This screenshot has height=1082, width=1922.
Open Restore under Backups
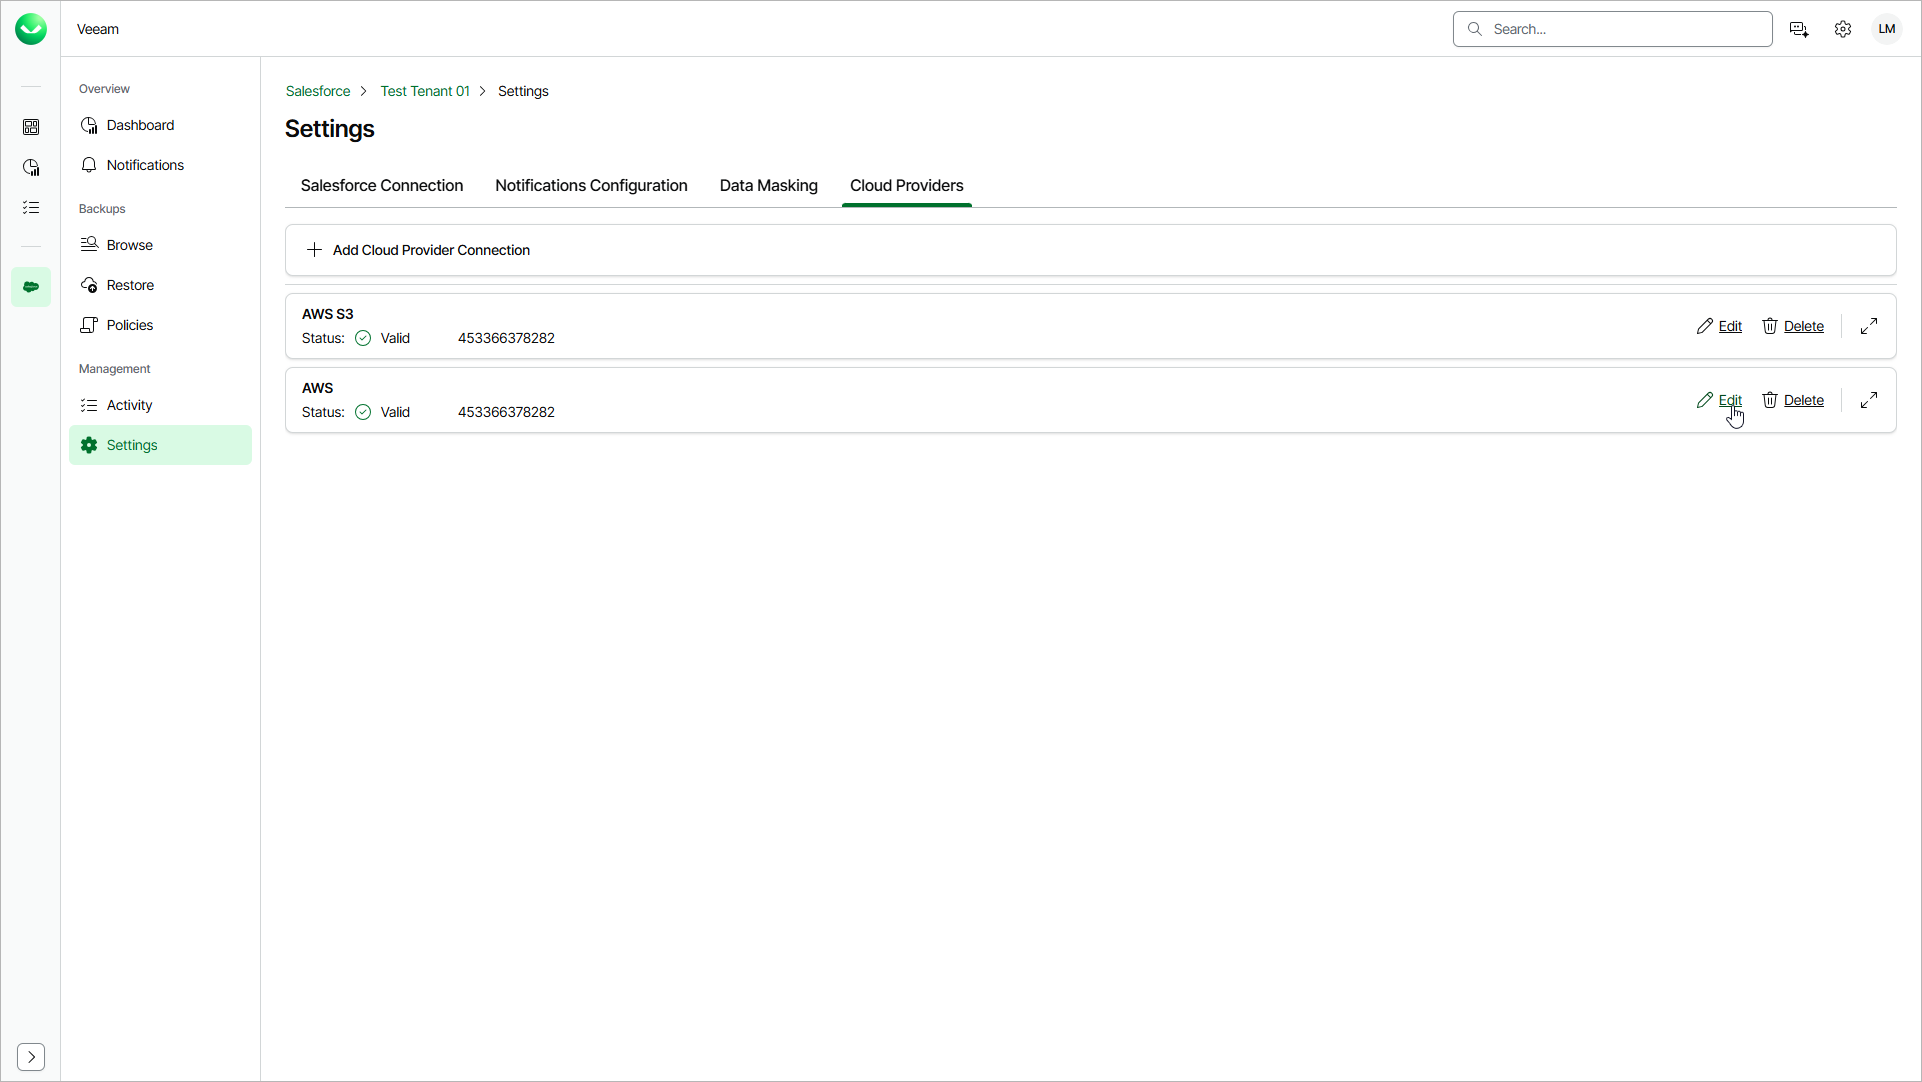pyautogui.click(x=160, y=285)
